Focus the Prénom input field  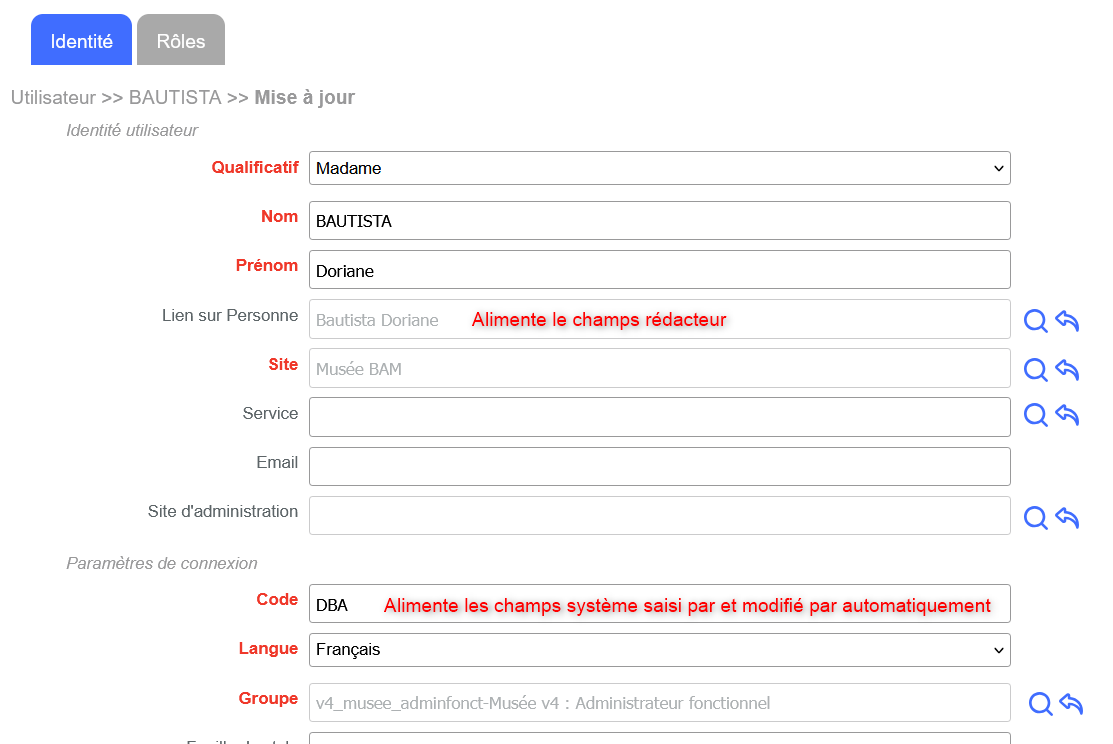659,270
